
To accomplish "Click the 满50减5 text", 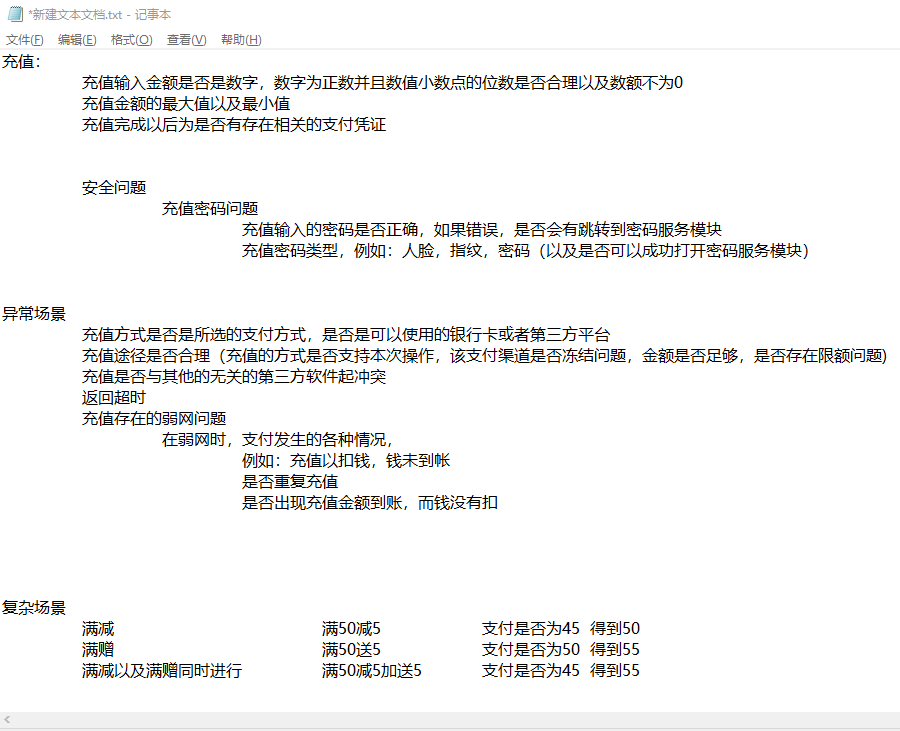I will coord(349,628).
